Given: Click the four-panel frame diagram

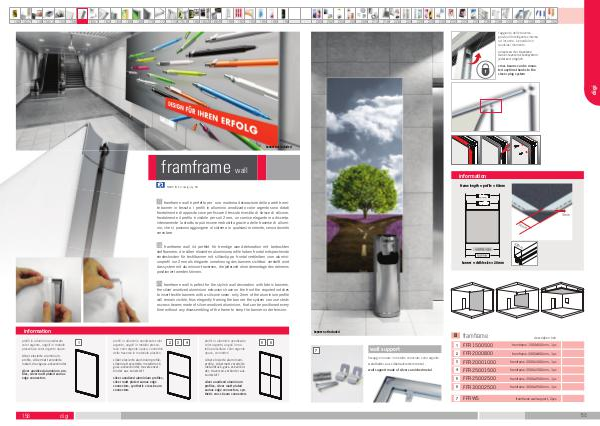Looking at the screenshot, I should (x=271, y=375).
